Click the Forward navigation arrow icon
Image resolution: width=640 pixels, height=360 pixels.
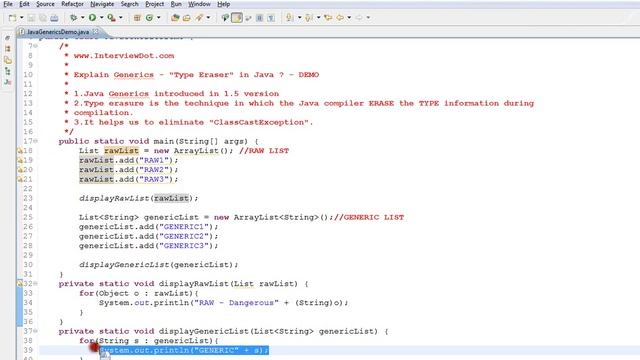coord(359,18)
